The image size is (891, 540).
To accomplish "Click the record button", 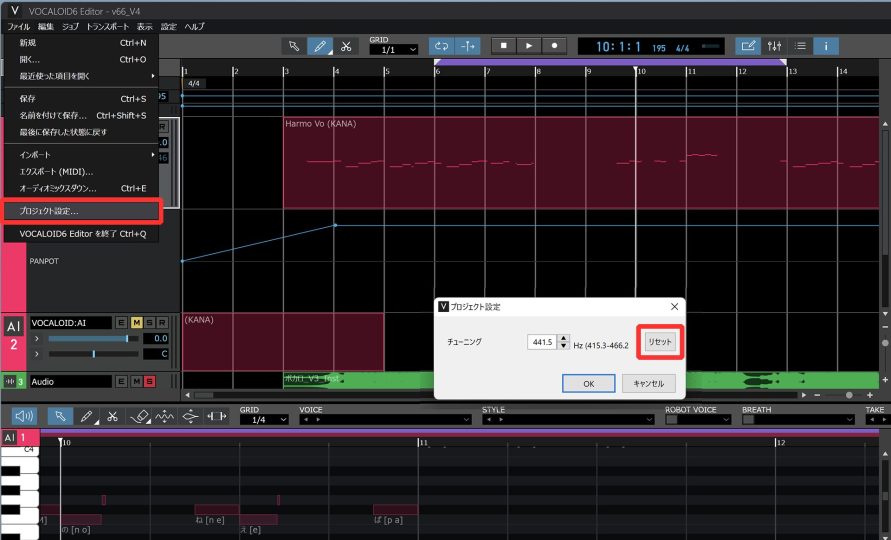I will (555, 46).
